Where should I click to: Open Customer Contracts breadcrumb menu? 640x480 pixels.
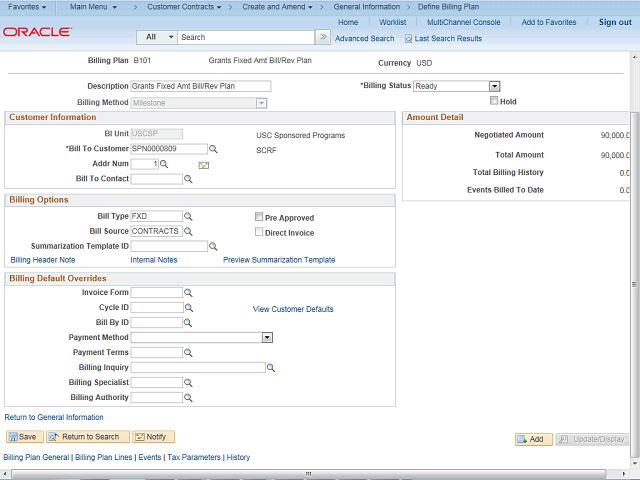[182, 7]
